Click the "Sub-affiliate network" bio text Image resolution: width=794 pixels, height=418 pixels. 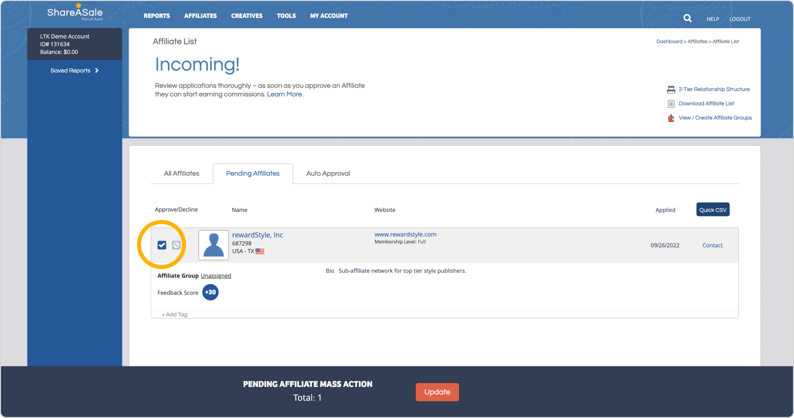402,271
